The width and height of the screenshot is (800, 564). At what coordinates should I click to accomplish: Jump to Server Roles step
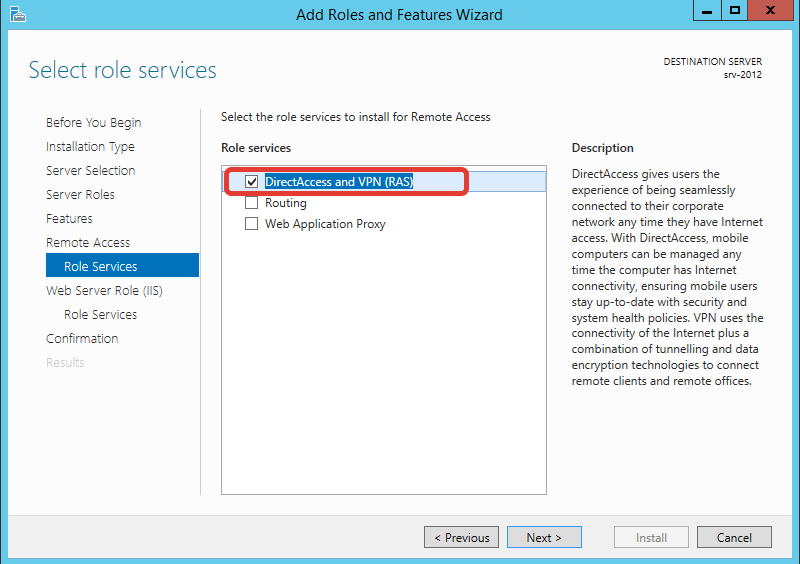(80, 194)
